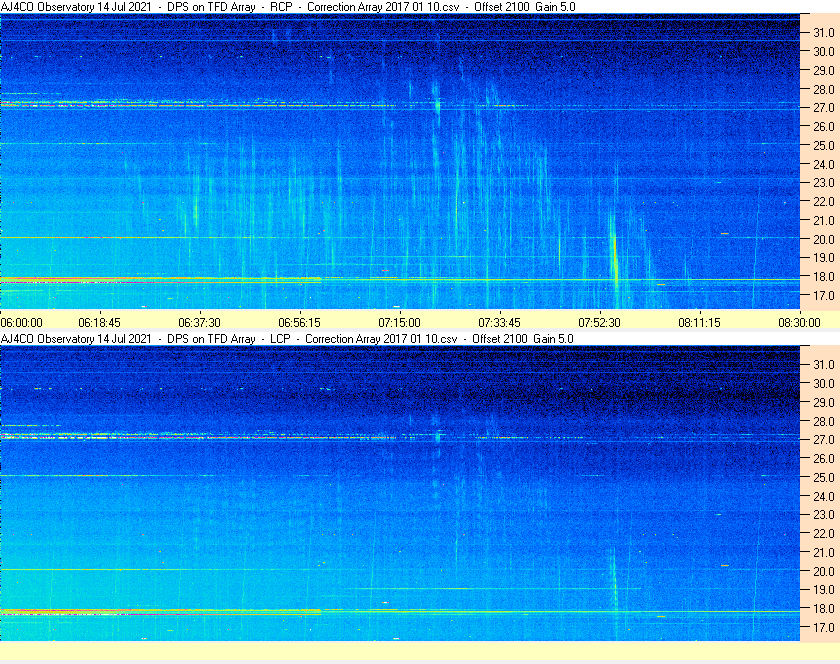The height and width of the screenshot is (664, 840).
Task: Click the 24.0 frequency label in RCP panel
Action: click(x=824, y=164)
